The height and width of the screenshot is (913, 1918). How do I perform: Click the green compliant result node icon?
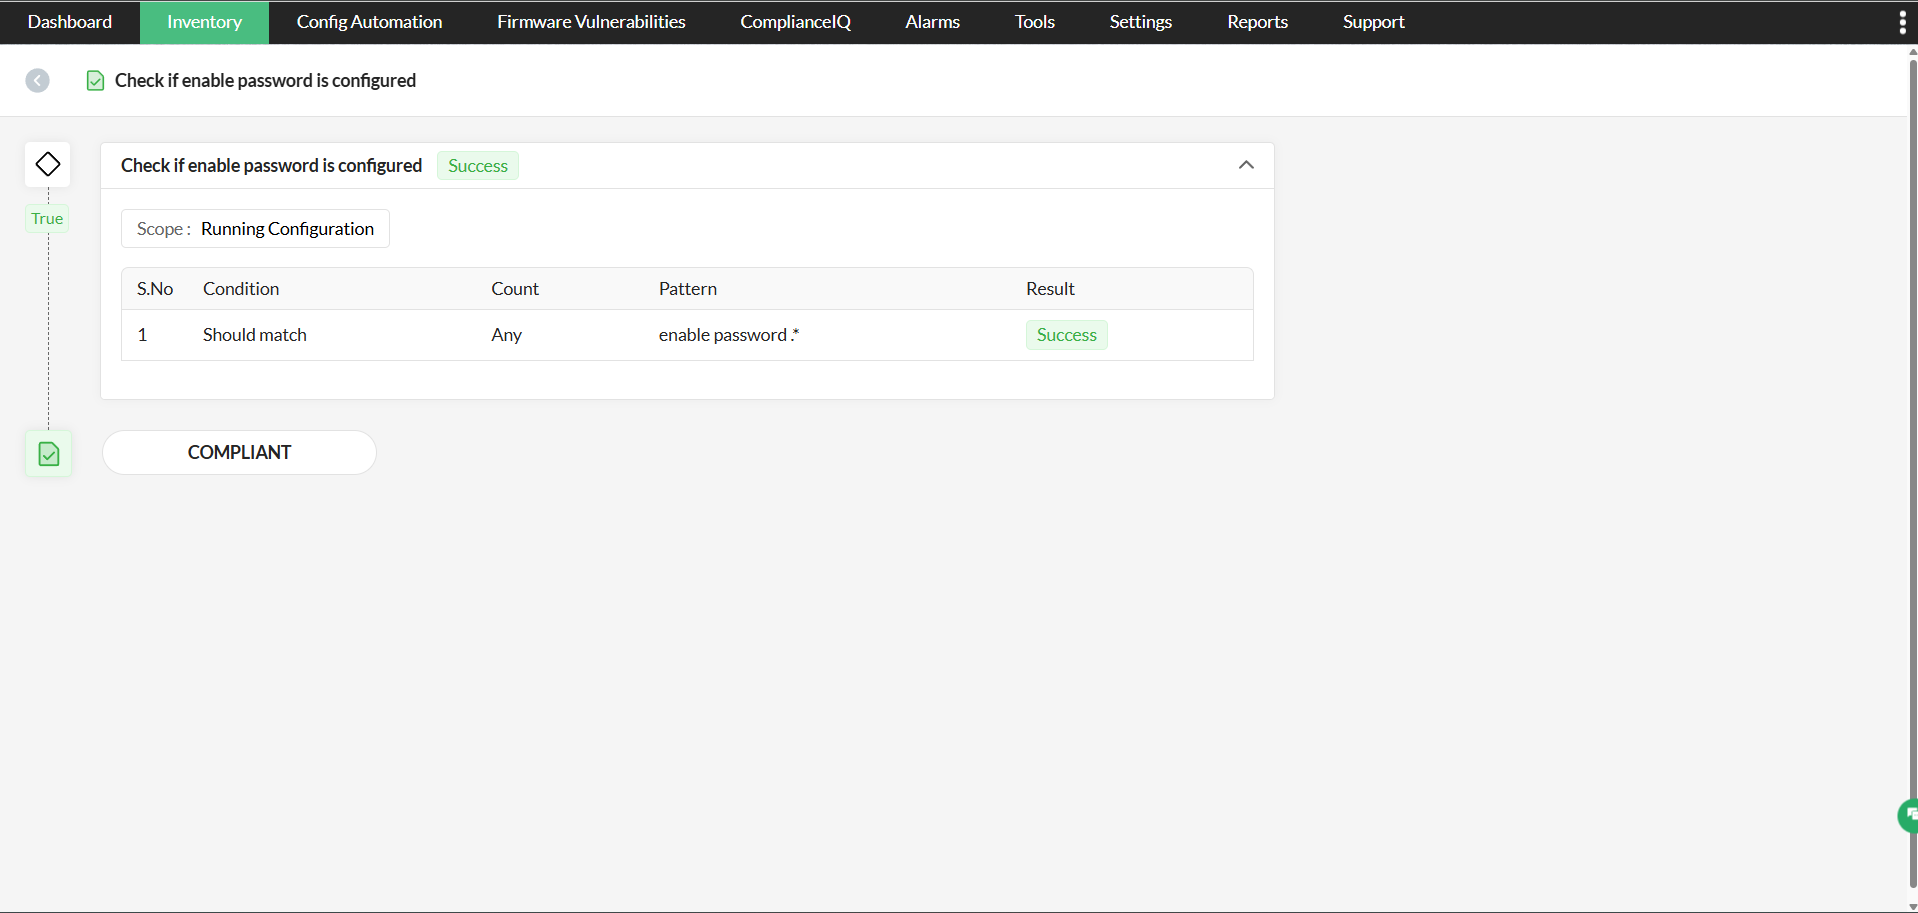[48, 452]
